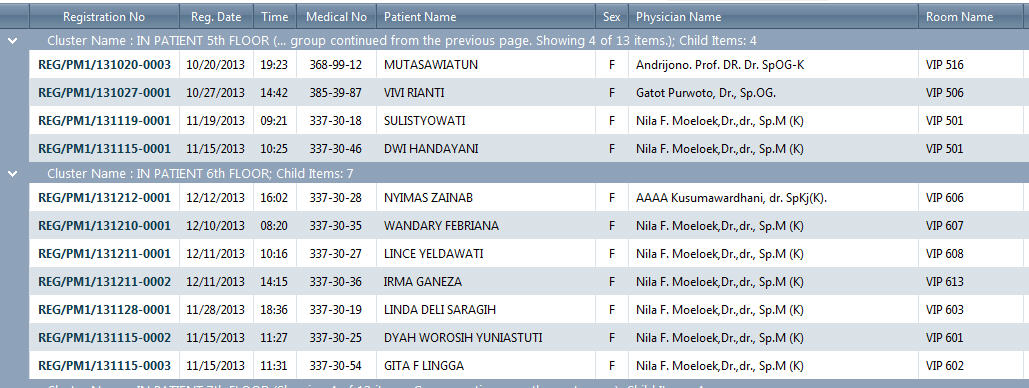Select NYIMAS ZAINAB patient row
The height and width of the screenshot is (388, 1029).
coord(529,198)
